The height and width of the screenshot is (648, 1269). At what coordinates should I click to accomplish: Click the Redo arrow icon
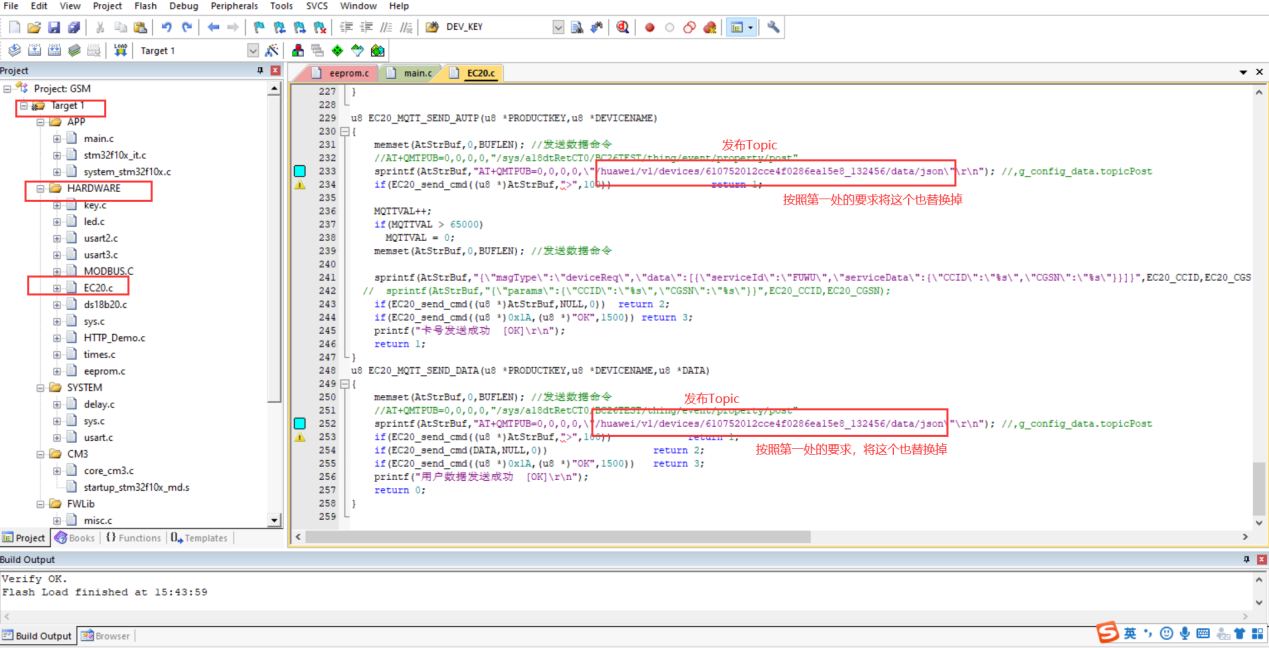click(x=187, y=27)
